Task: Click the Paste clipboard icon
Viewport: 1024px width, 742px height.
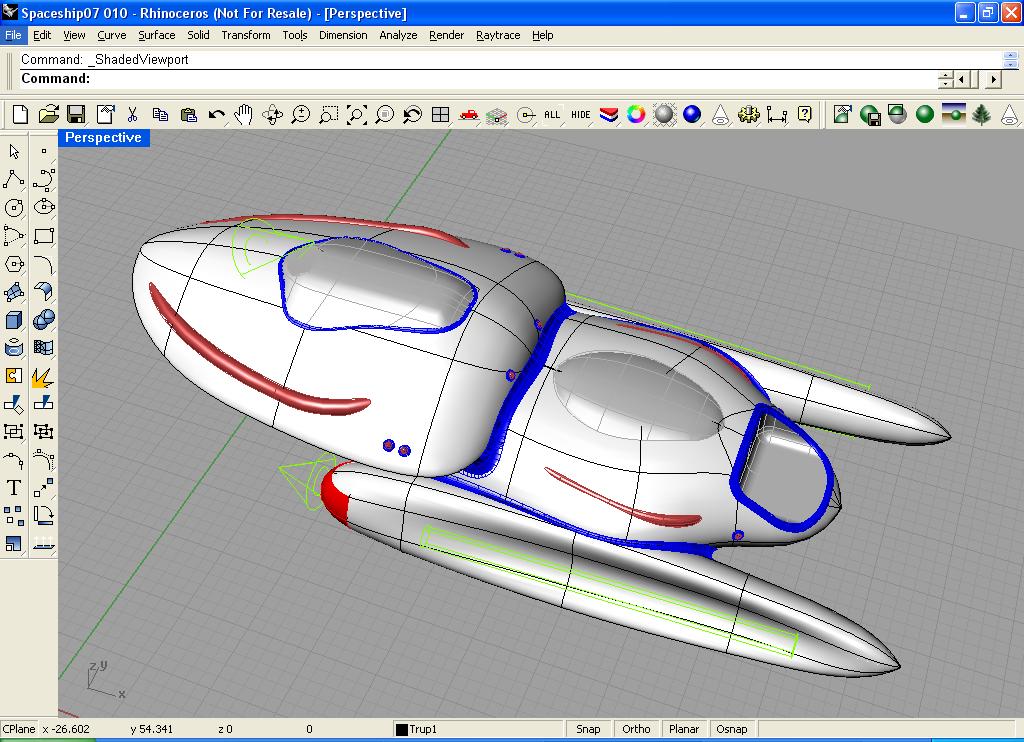Action: pyautogui.click(x=189, y=115)
